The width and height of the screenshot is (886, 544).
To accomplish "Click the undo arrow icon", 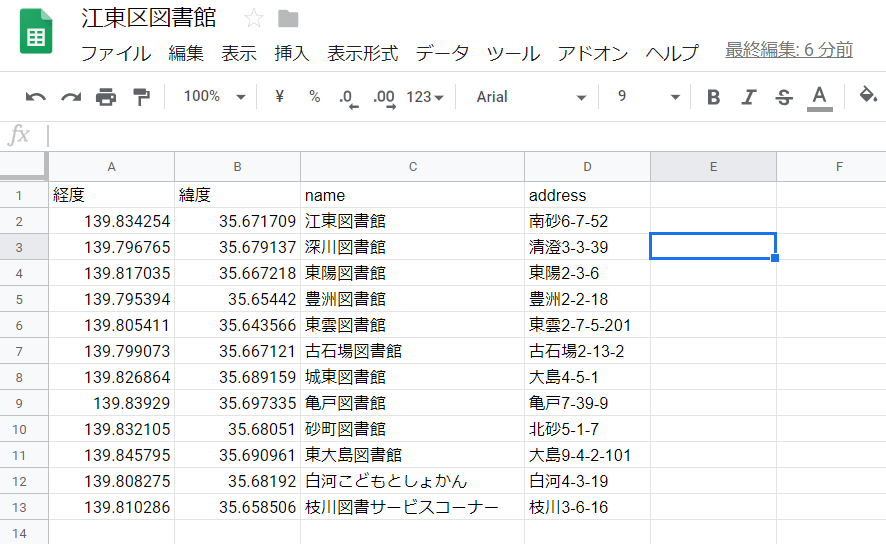I will click(36, 97).
